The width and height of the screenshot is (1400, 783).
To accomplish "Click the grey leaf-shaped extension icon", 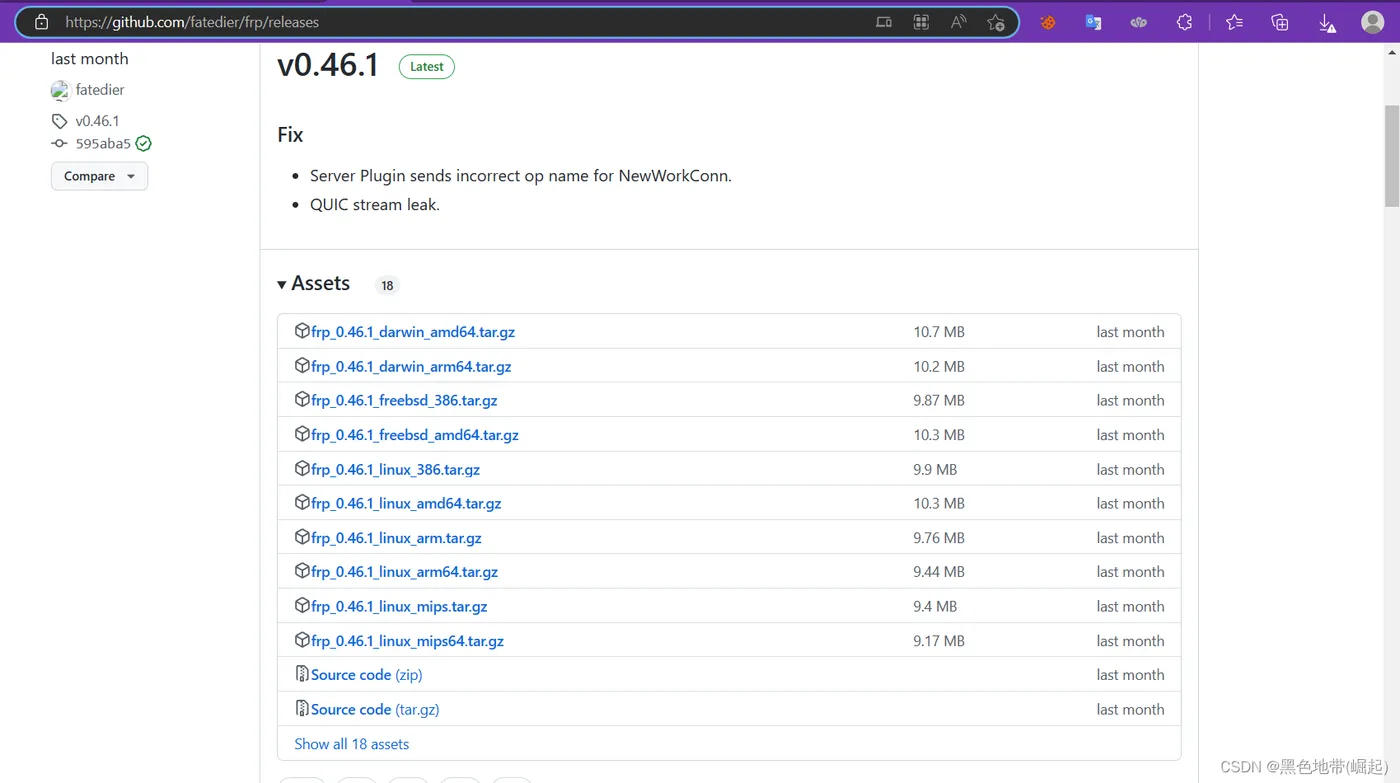I will point(1139,22).
